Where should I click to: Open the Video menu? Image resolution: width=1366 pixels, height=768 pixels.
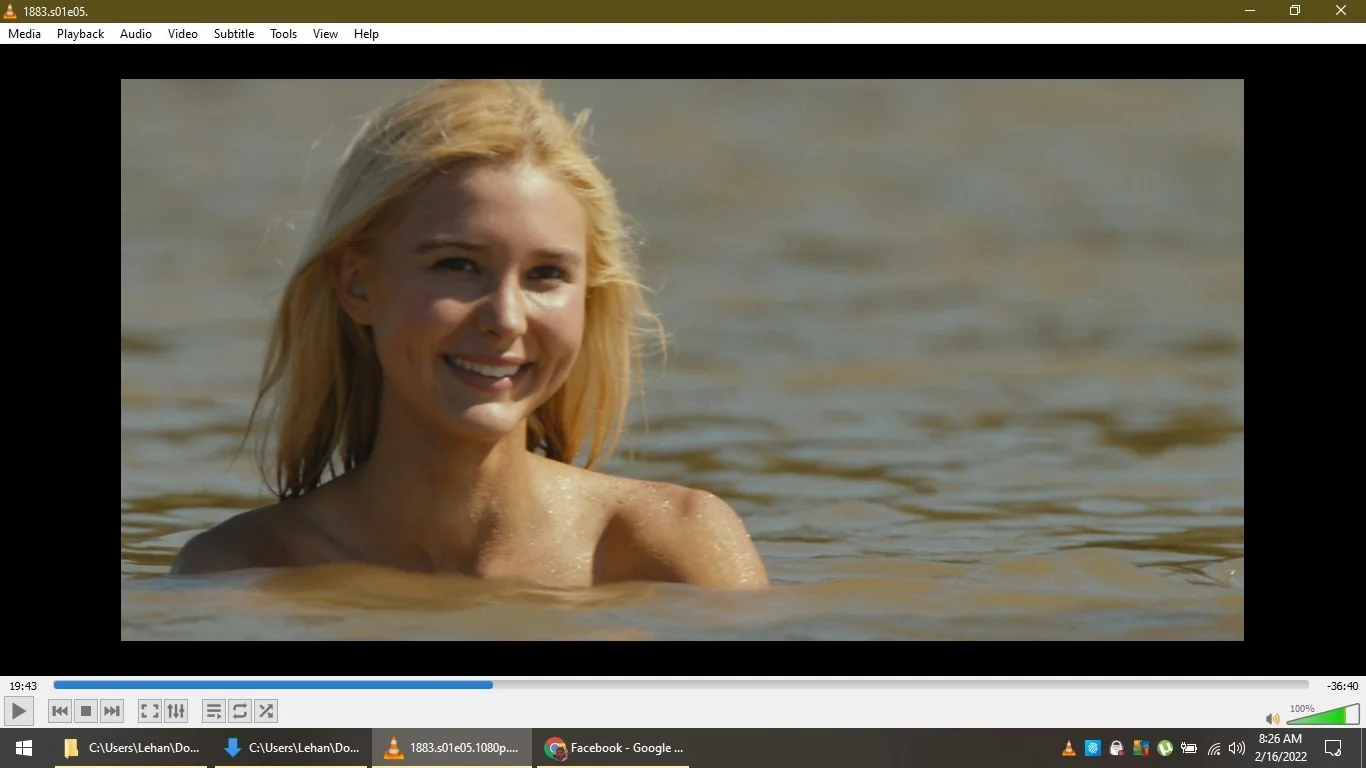pyautogui.click(x=183, y=34)
